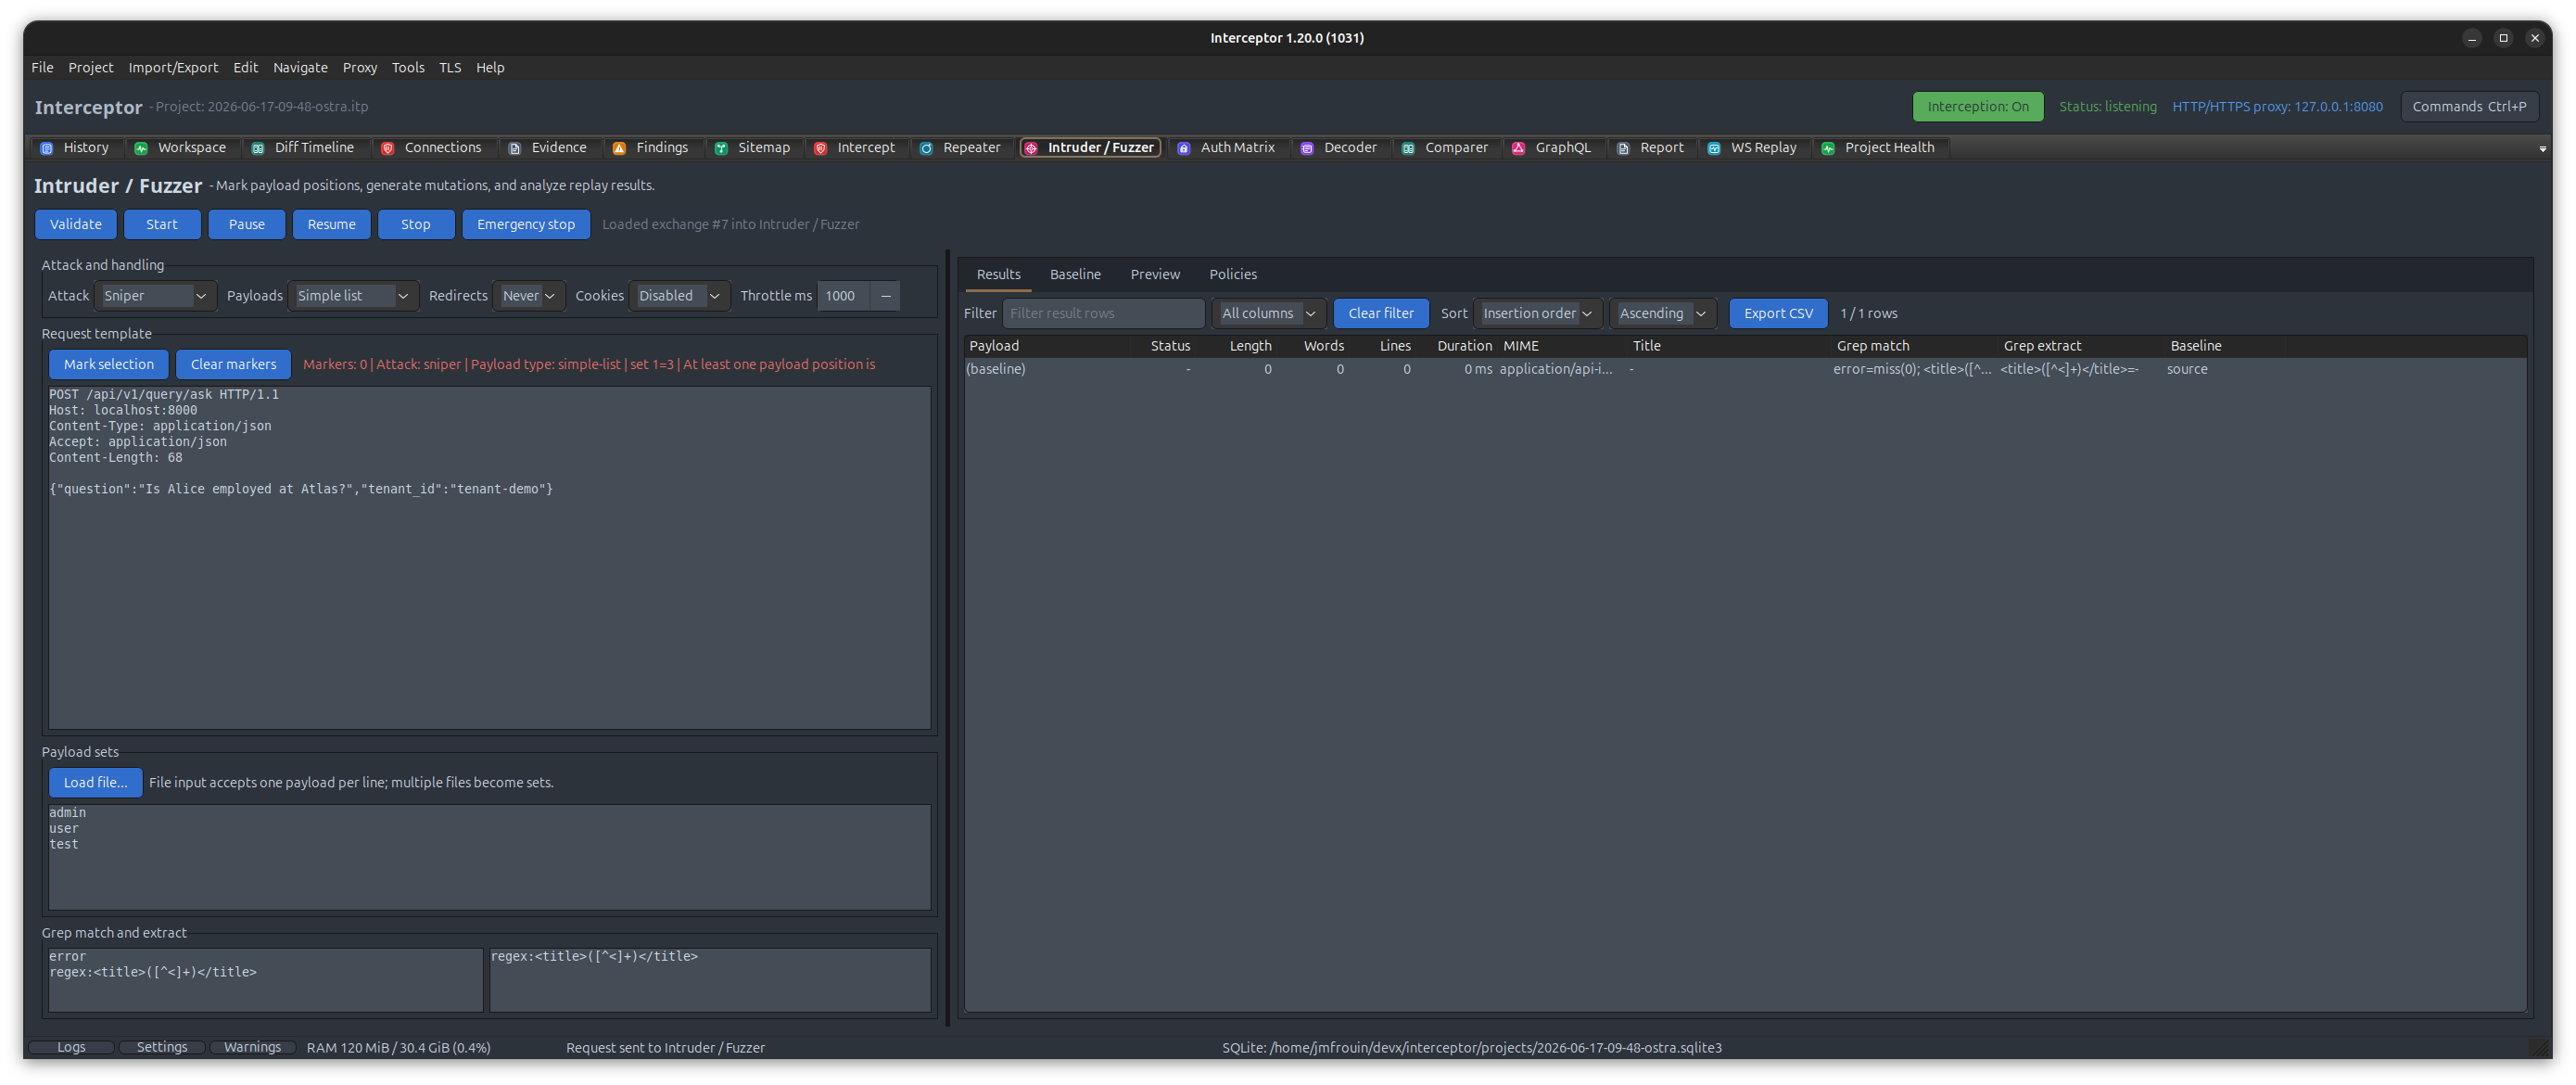Open the Insertion order sort dropdown
The height and width of the screenshot is (1085, 2576).
[1537, 314]
